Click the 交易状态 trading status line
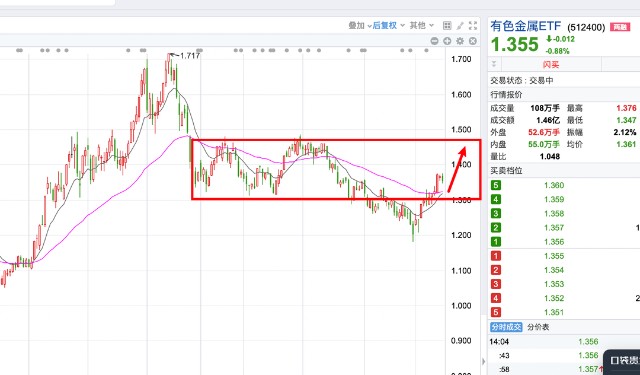The image size is (640, 375). pyautogui.click(x=522, y=80)
